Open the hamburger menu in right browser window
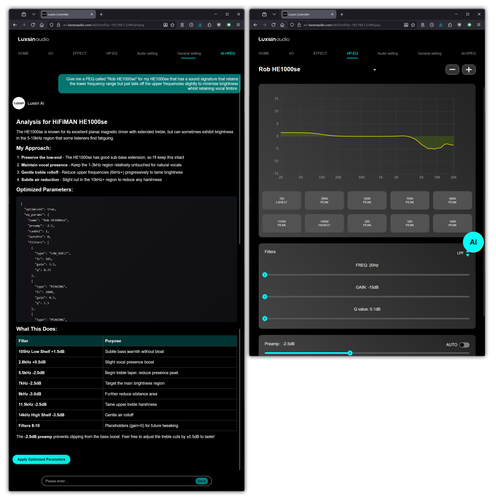Screen dimensions: 496x500 [479, 25]
